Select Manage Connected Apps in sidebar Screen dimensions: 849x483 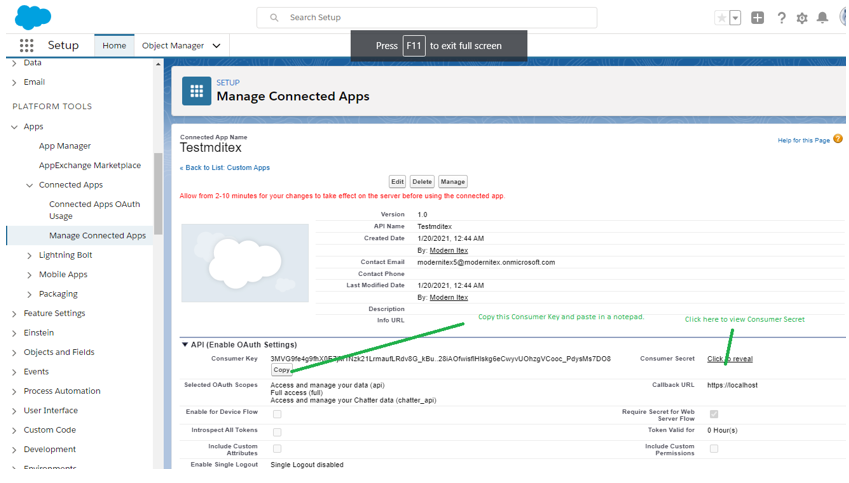pos(97,236)
